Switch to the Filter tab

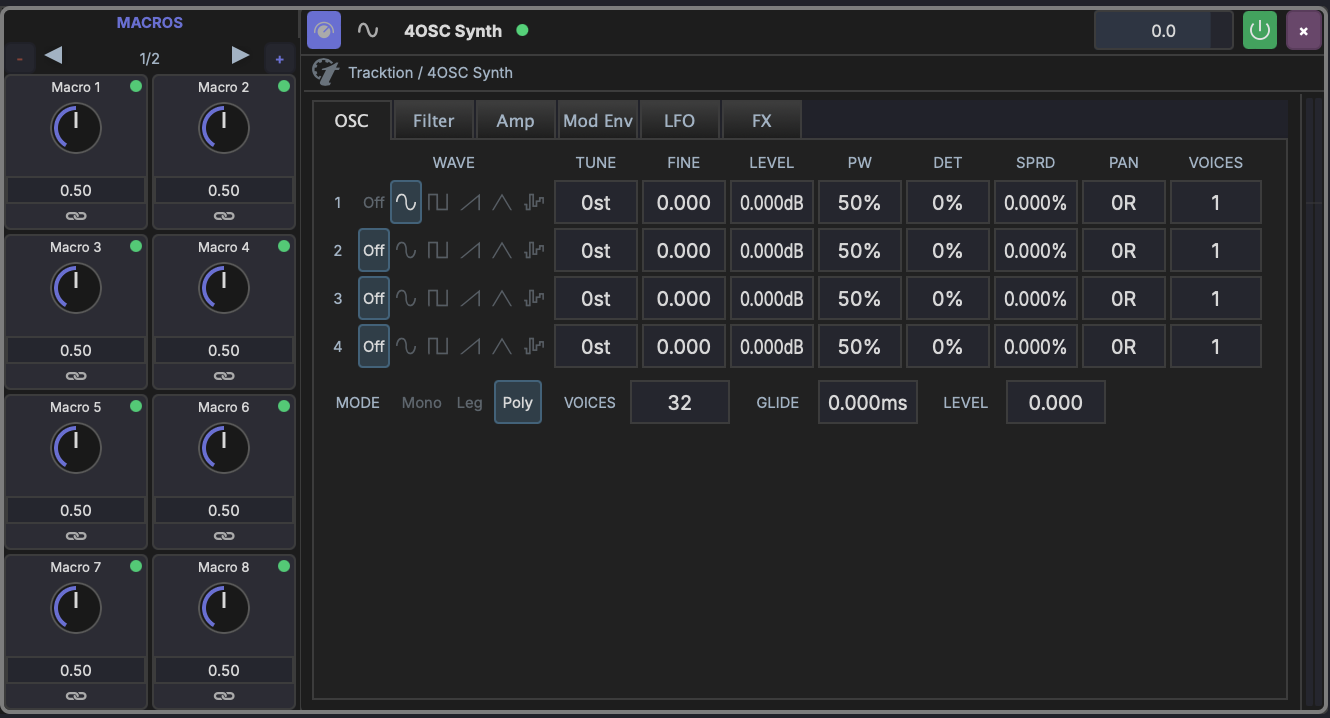(x=433, y=119)
